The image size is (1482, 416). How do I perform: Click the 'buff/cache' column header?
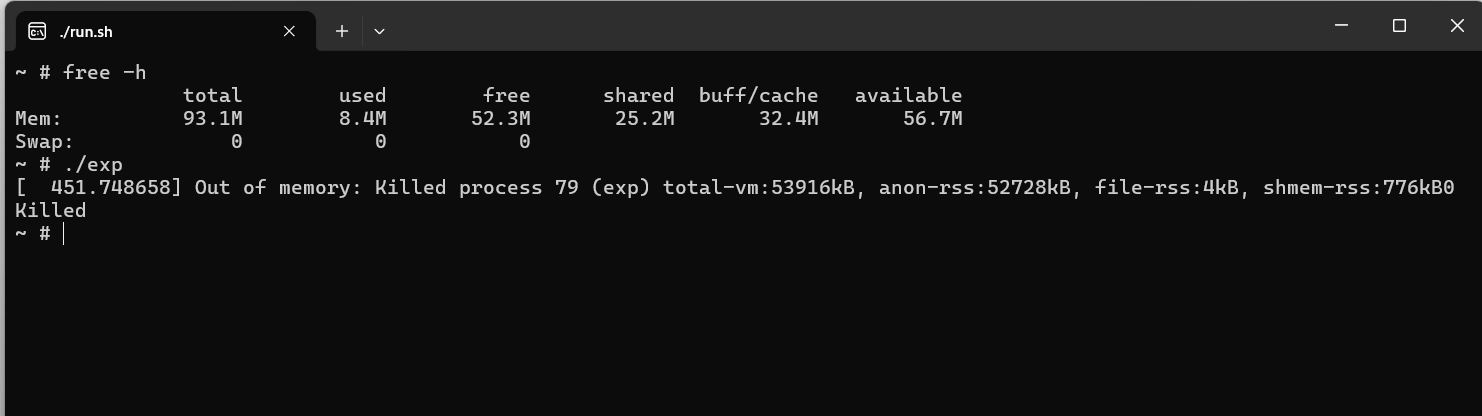pos(758,96)
